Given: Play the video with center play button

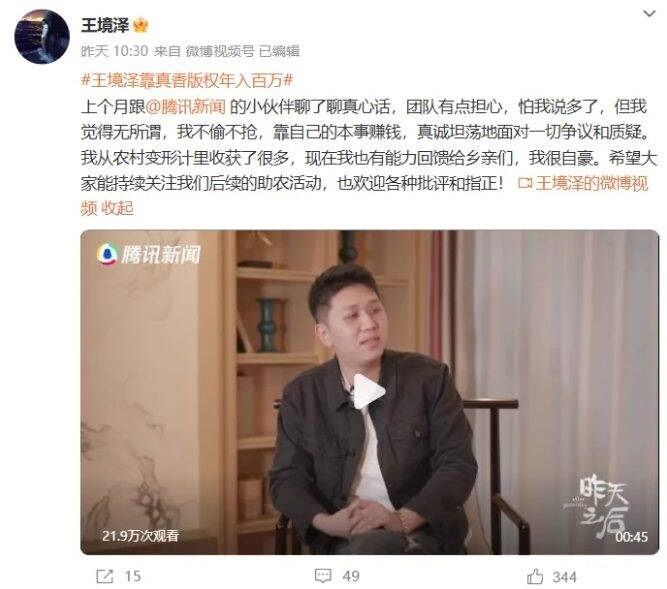Looking at the screenshot, I should (x=369, y=392).
